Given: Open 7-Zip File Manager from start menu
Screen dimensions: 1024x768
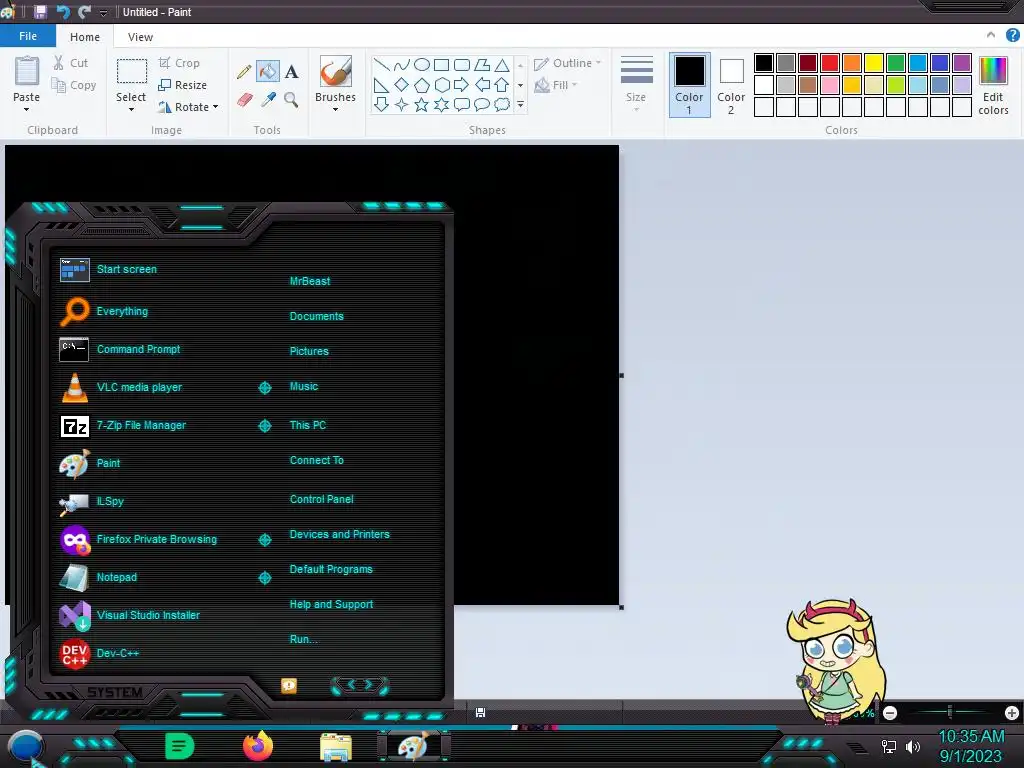Looking at the screenshot, I should [x=141, y=425].
